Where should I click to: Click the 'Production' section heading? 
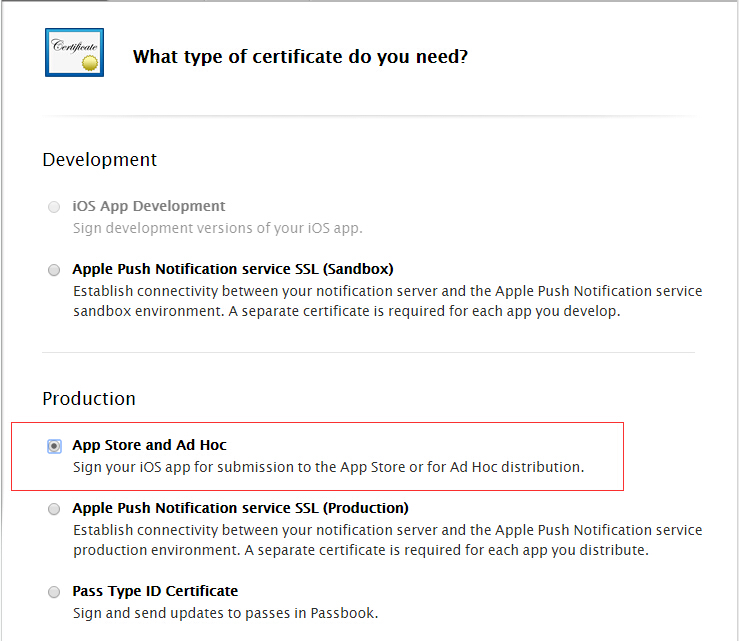coord(89,399)
